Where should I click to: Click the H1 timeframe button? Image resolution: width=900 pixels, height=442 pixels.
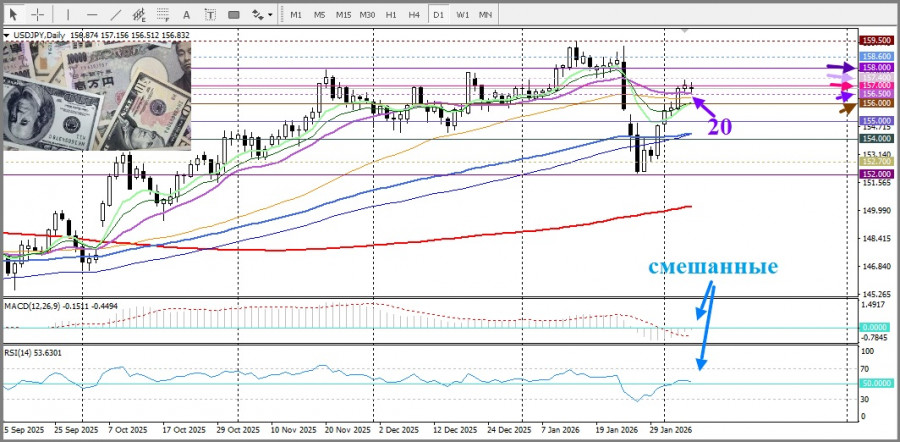391,14
